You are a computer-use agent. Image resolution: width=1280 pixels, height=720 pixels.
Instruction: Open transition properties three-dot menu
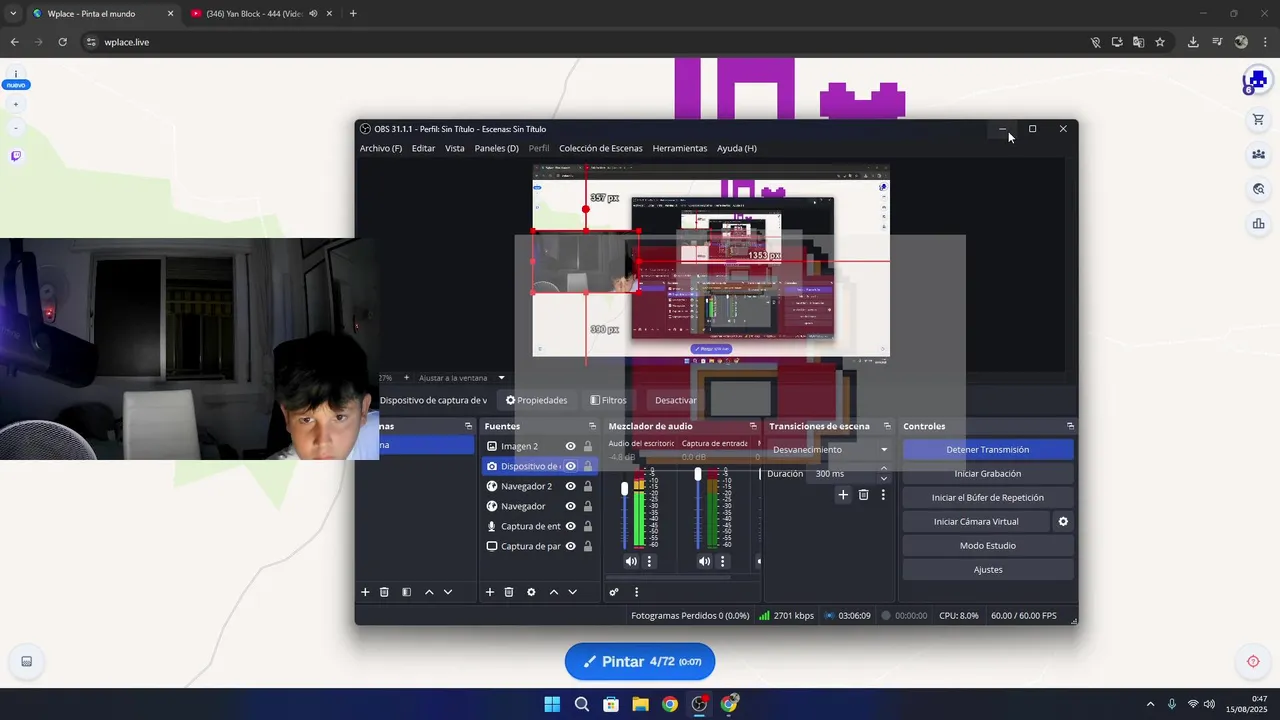(883, 494)
